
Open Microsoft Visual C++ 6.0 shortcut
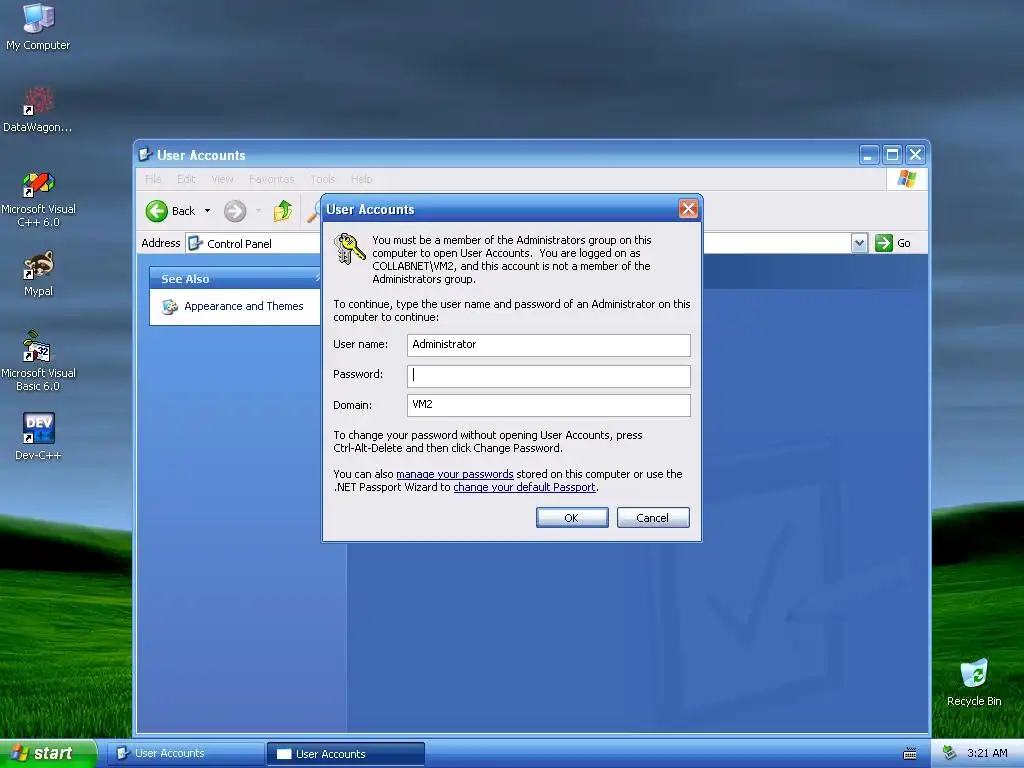[38, 199]
